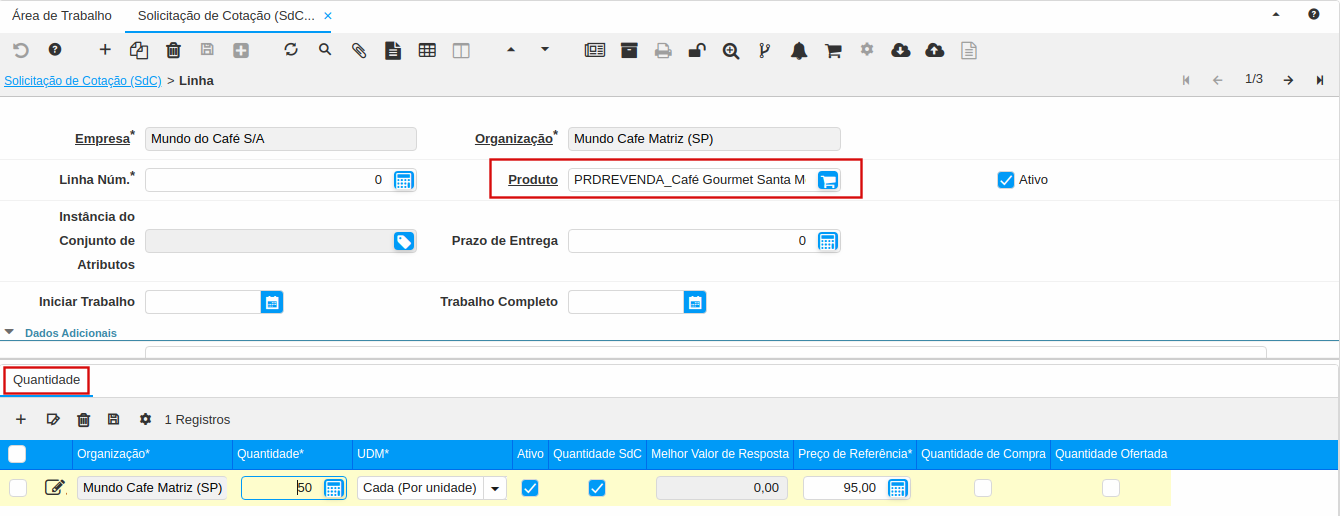
Task: Toggle grid view from the main toolbar
Action: point(427,50)
